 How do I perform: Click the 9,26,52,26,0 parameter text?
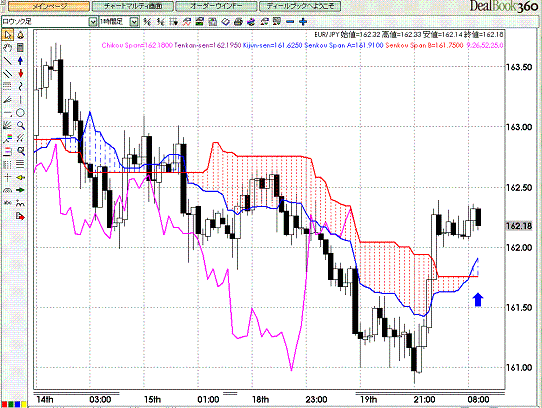[x=484, y=45]
